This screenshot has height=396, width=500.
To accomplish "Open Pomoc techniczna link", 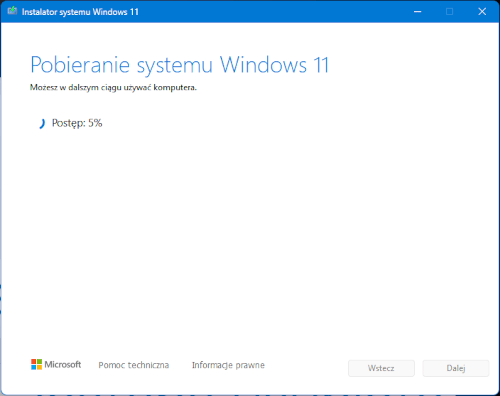I will [x=133, y=365].
